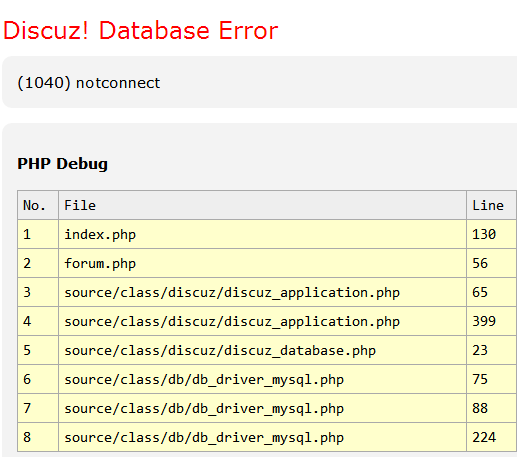Select discuz_application.php entry in row 3

(x=262, y=292)
